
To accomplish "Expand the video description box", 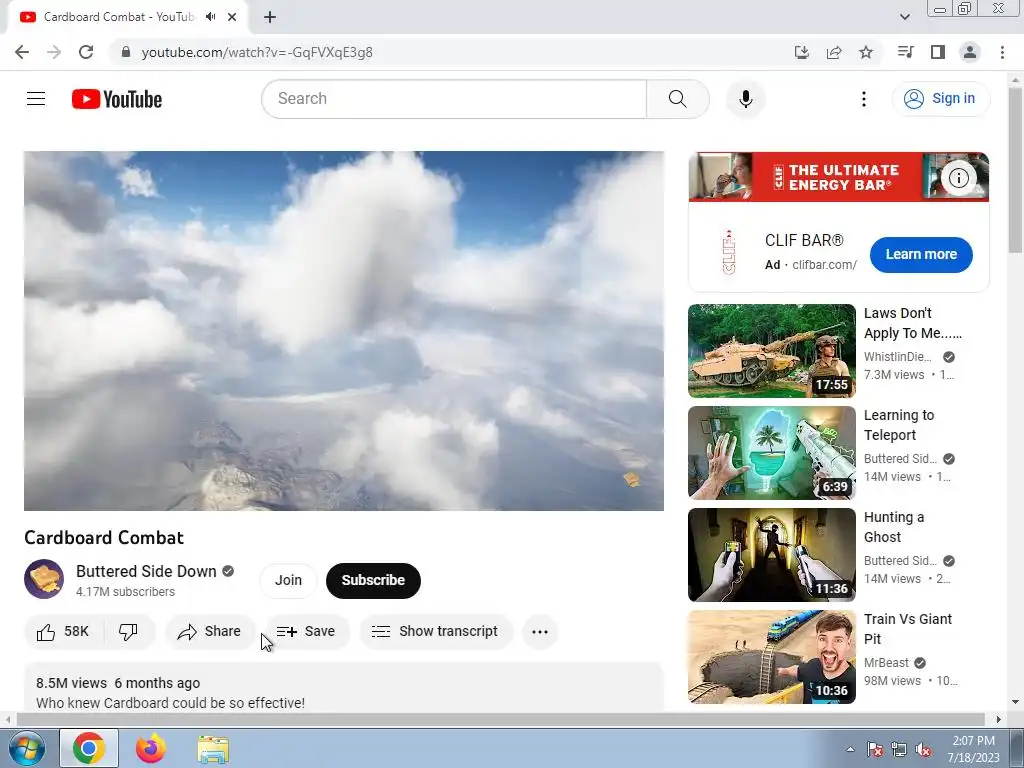I will pos(344,687).
